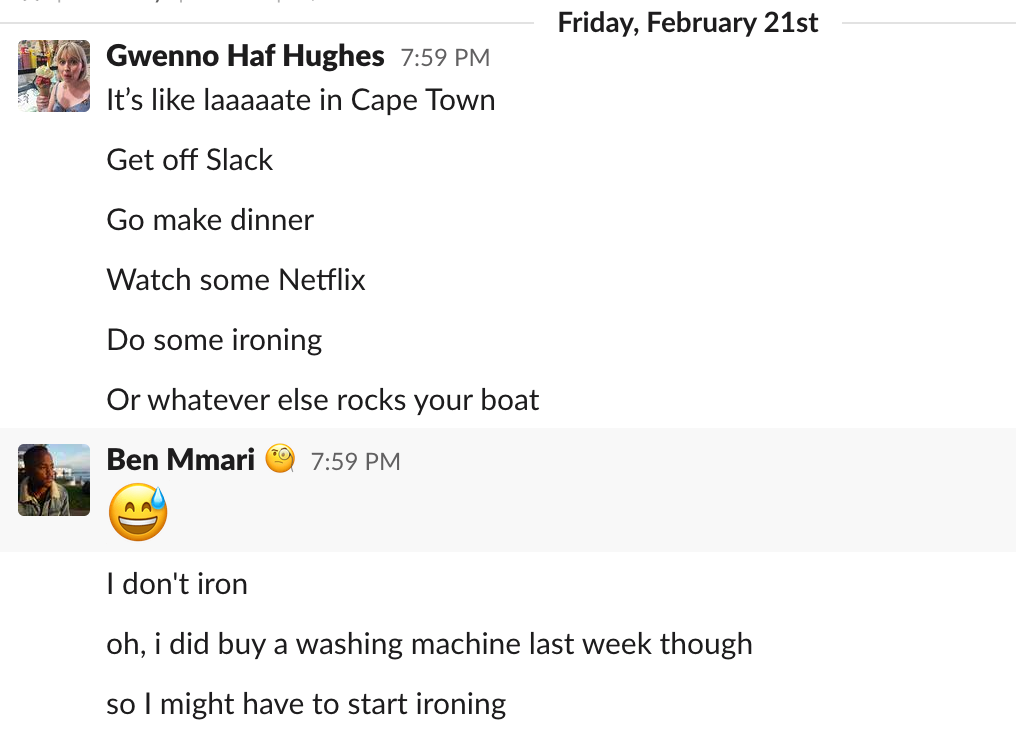Image resolution: width=1016 pixels, height=742 pixels.
Task: Open the Friday, February 21st date divider
Action: coord(687,23)
